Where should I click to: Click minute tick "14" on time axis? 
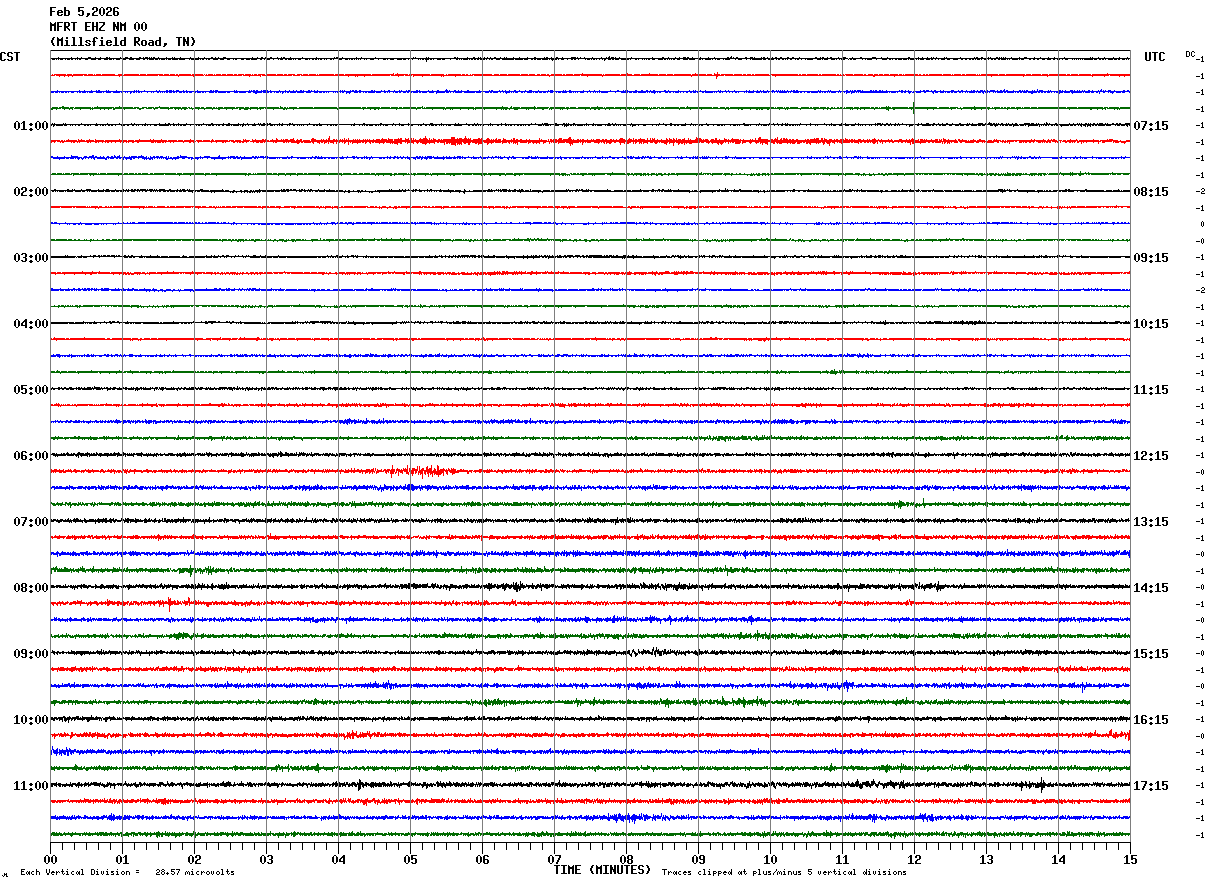(x=1058, y=859)
